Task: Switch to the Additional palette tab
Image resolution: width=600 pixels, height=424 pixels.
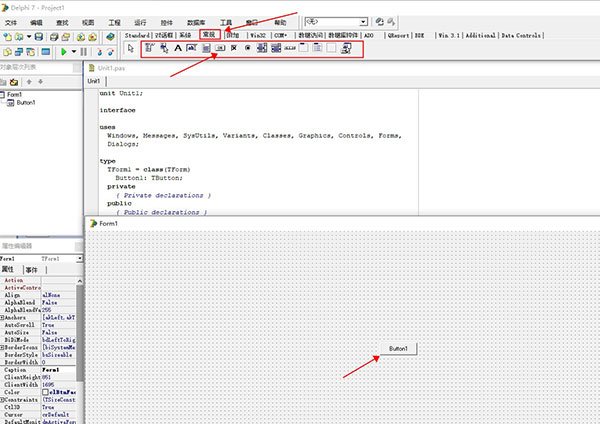Action: coord(480,35)
